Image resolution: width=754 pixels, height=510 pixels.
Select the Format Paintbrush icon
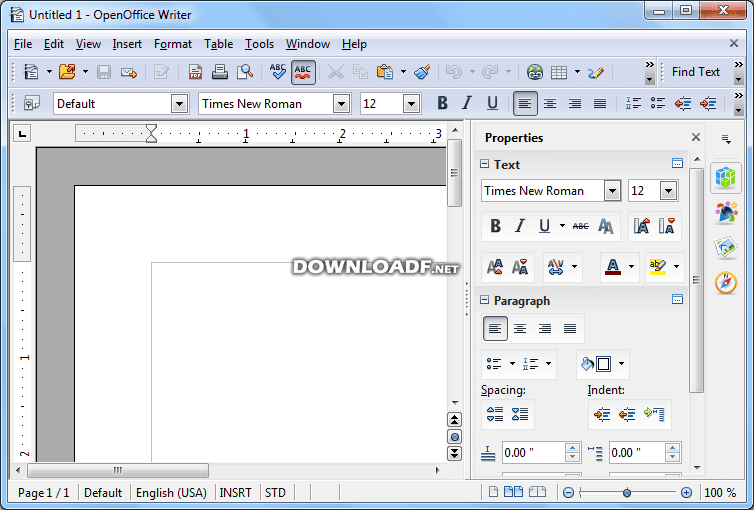tap(422, 72)
